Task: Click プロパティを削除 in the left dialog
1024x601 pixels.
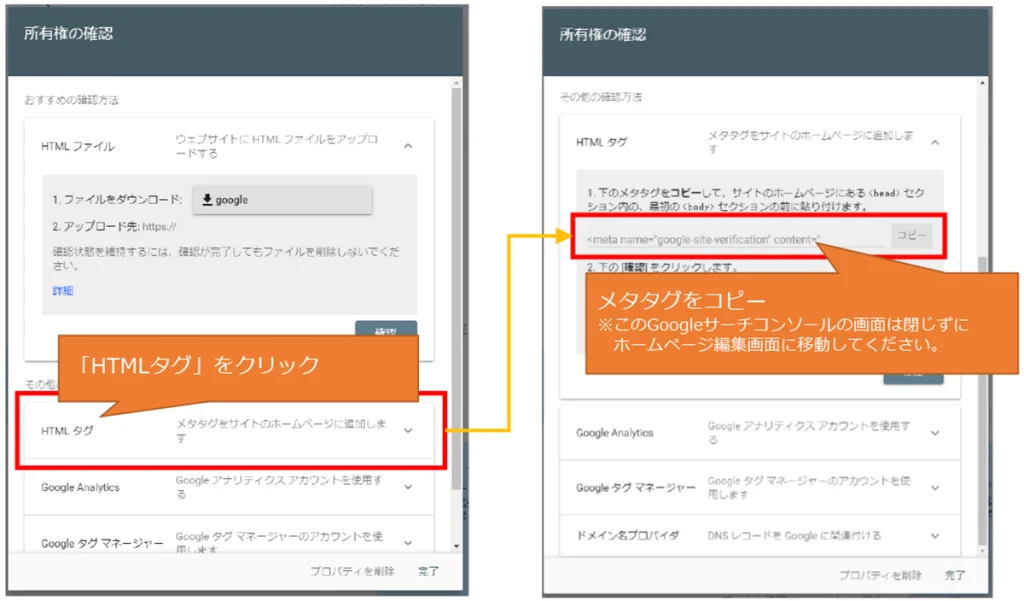Action: (x=352, y=571)
